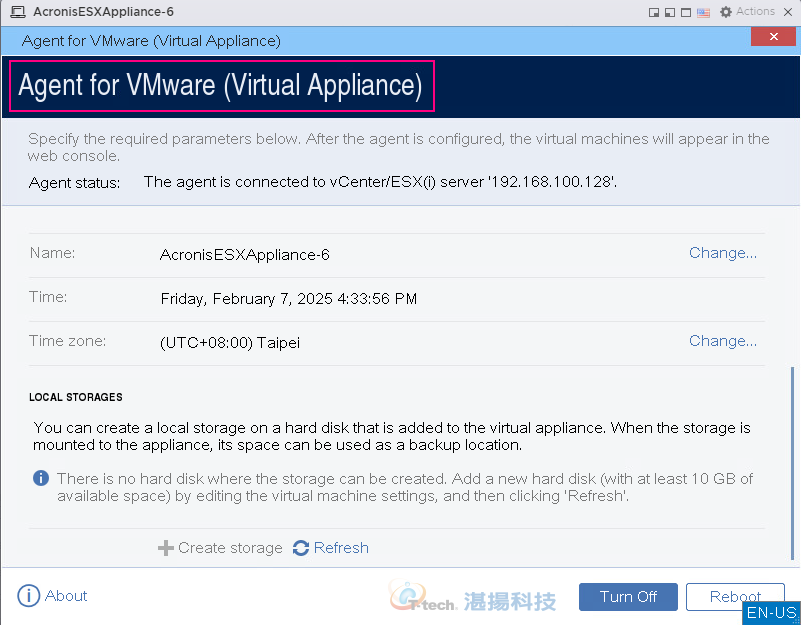Screen dimensions: 801x625
Task: Click the blue info icon in local storages notice
Action: click(41, 478)
